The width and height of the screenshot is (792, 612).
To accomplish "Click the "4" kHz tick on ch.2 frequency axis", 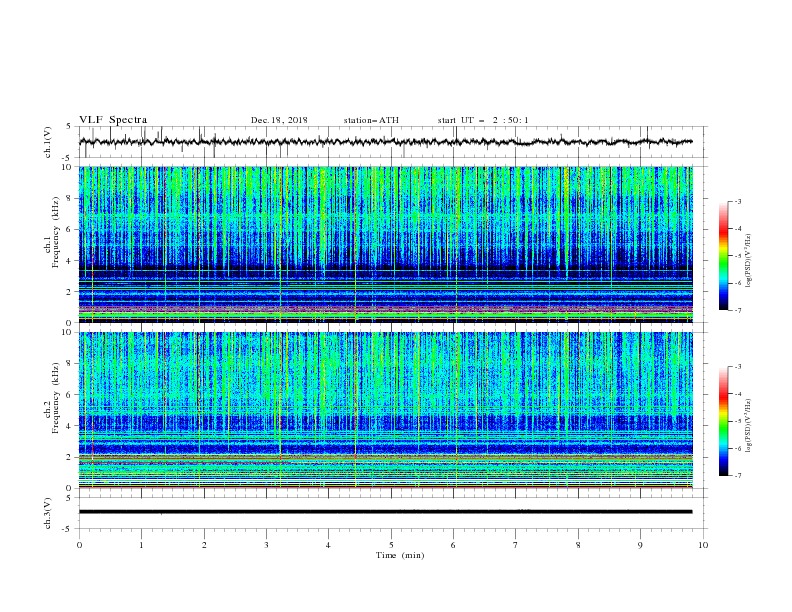I will point(69,426).
